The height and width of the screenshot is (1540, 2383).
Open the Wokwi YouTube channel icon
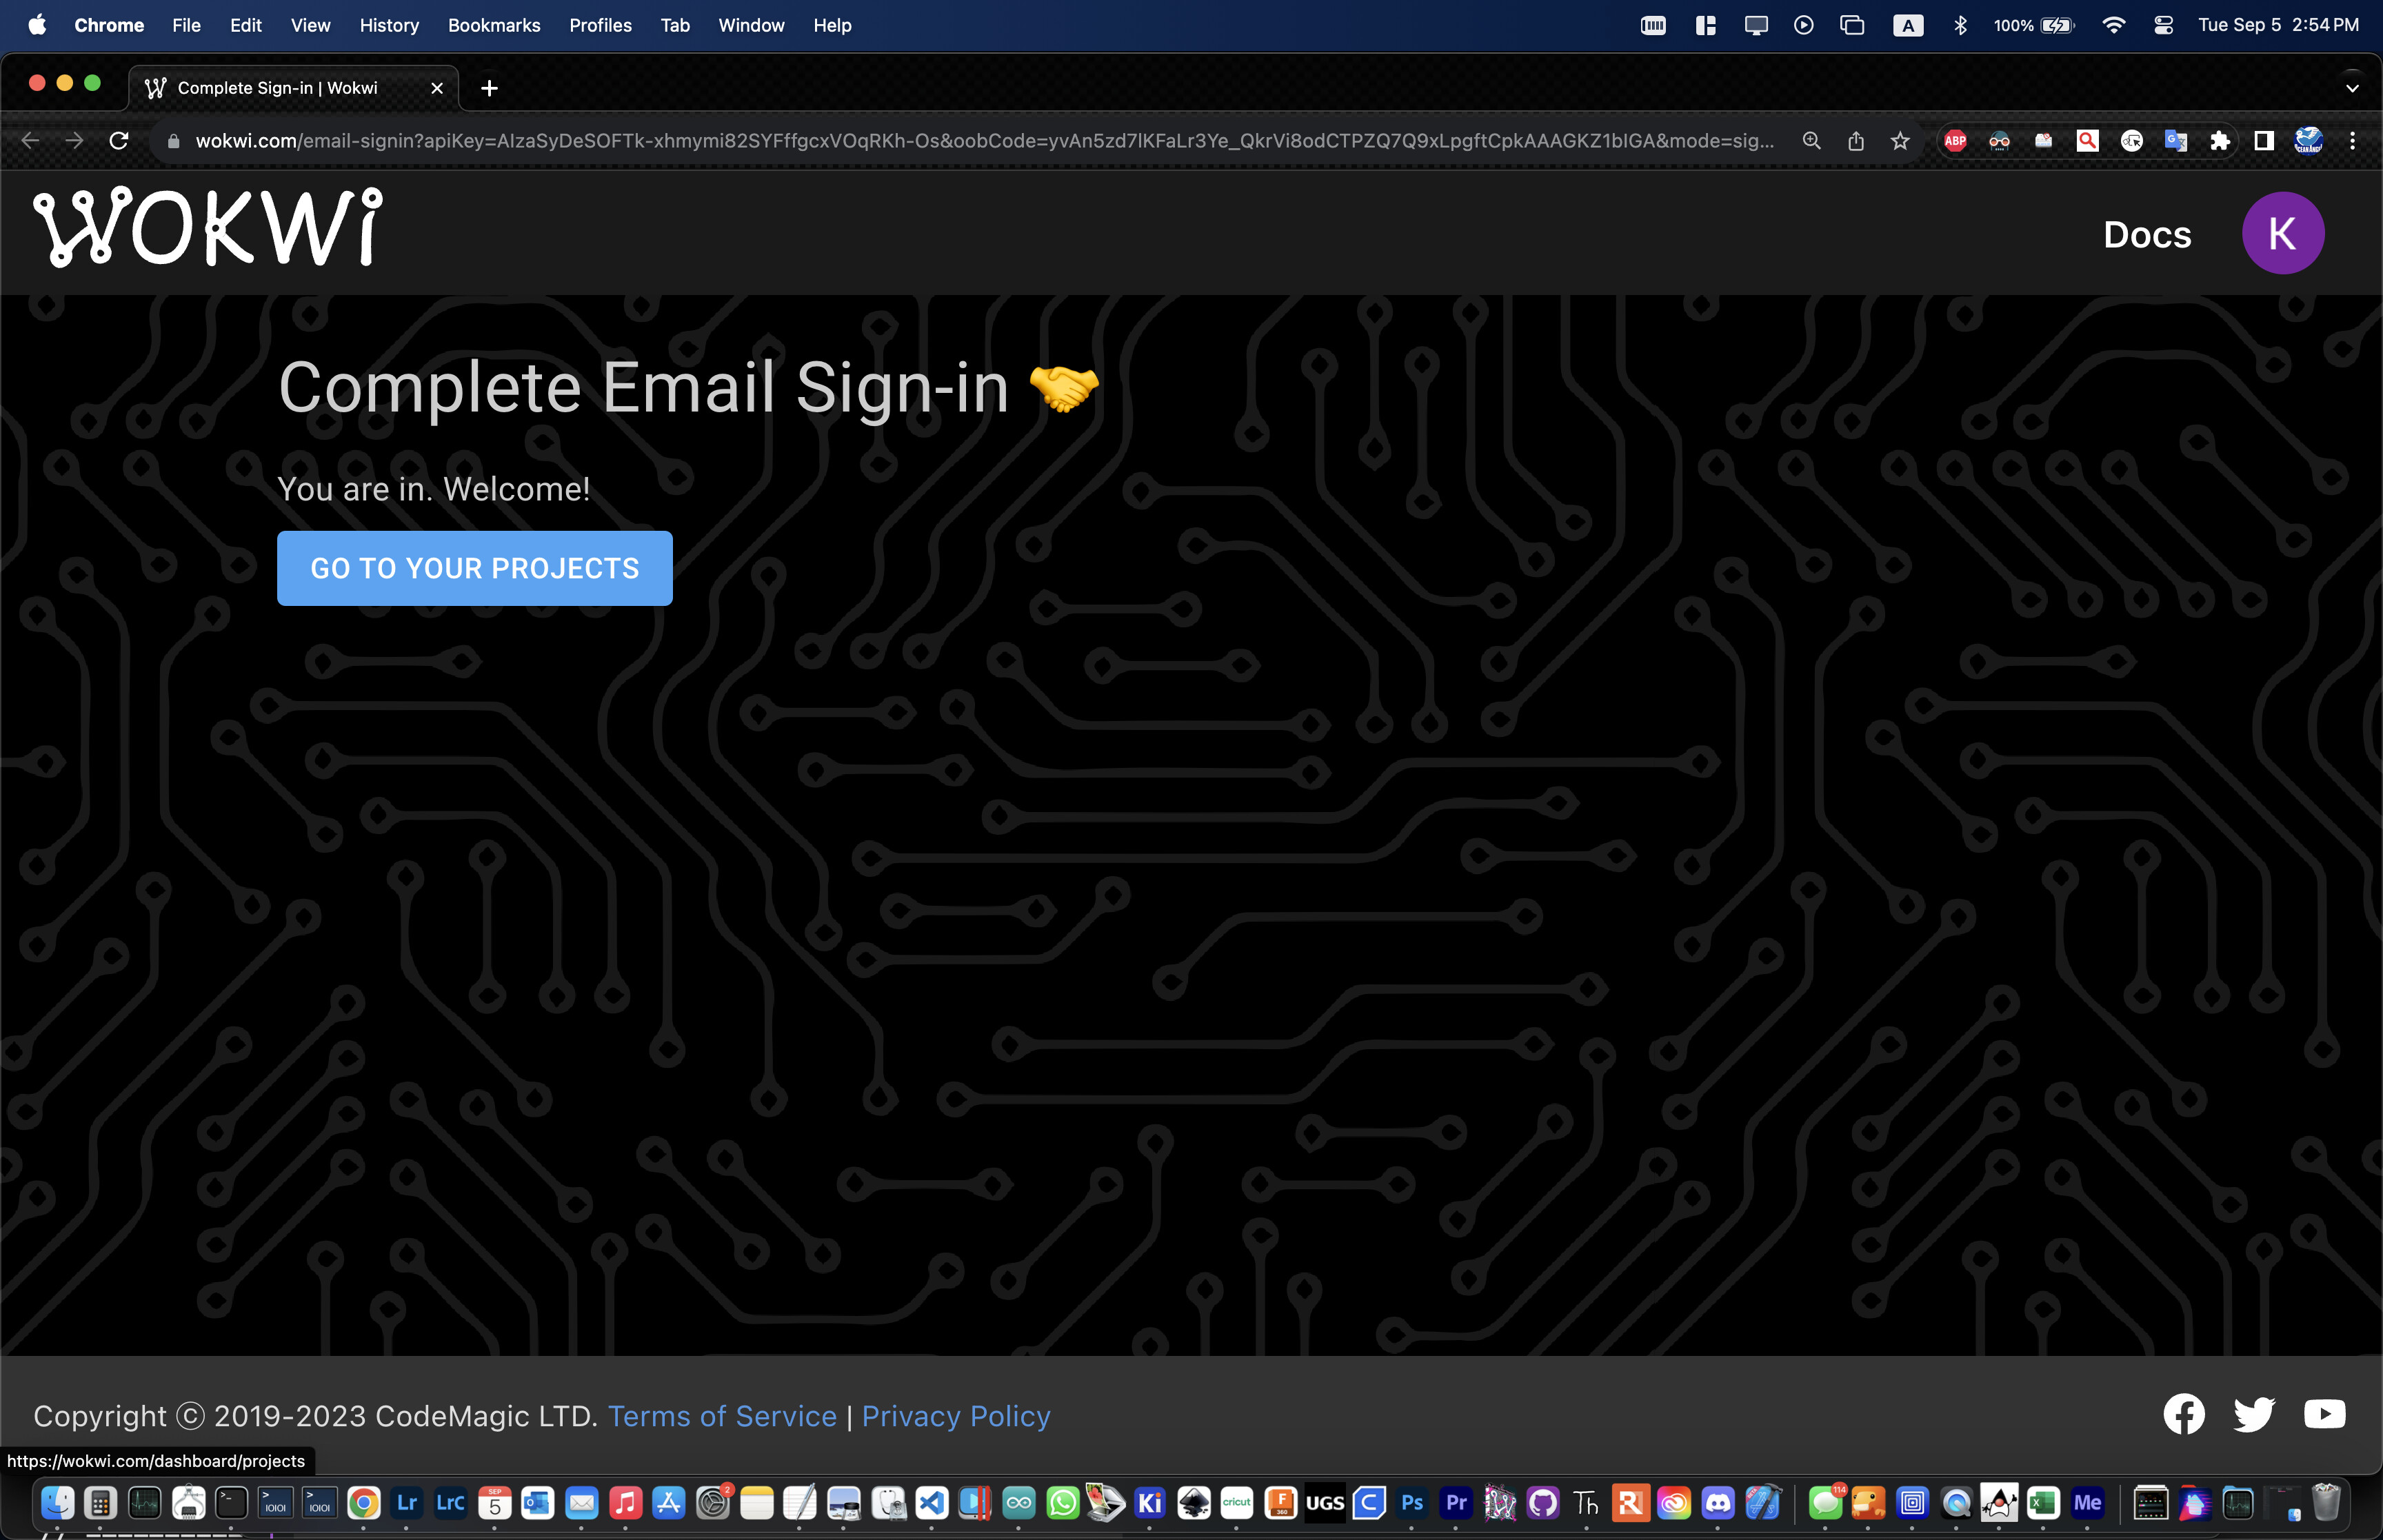[2324, 1414]
